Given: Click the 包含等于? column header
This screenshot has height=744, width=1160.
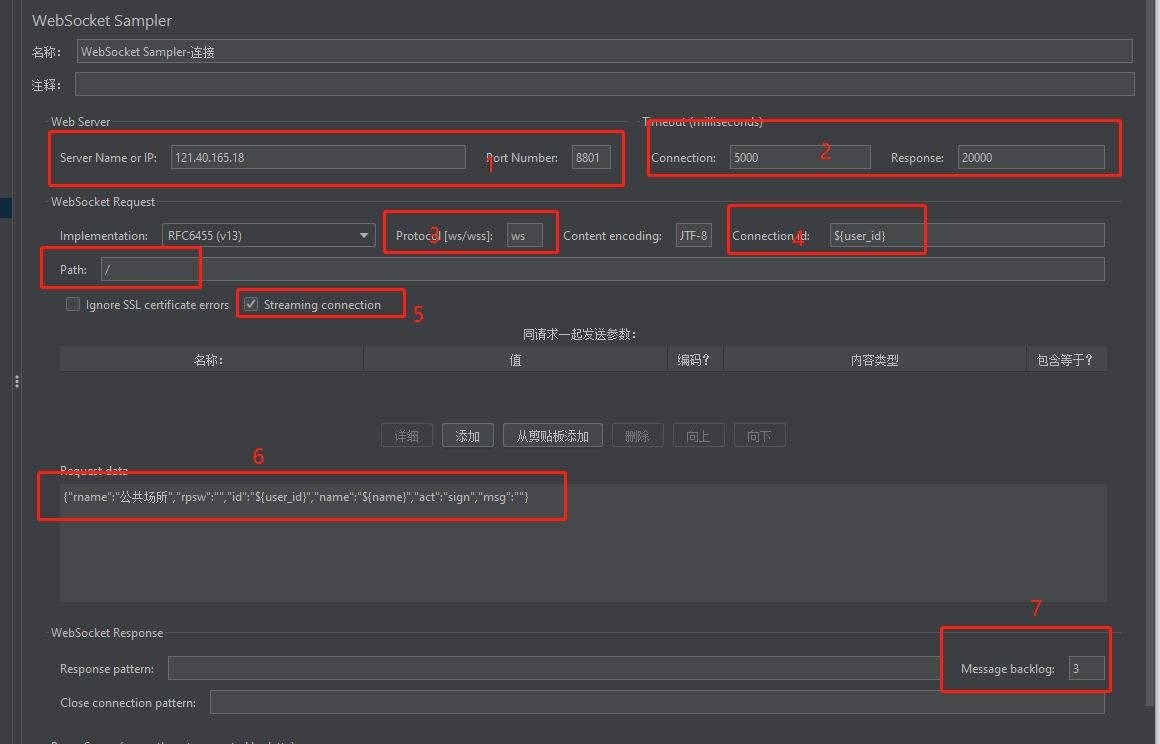Looking at the screenshot, I should (1066, 359).
